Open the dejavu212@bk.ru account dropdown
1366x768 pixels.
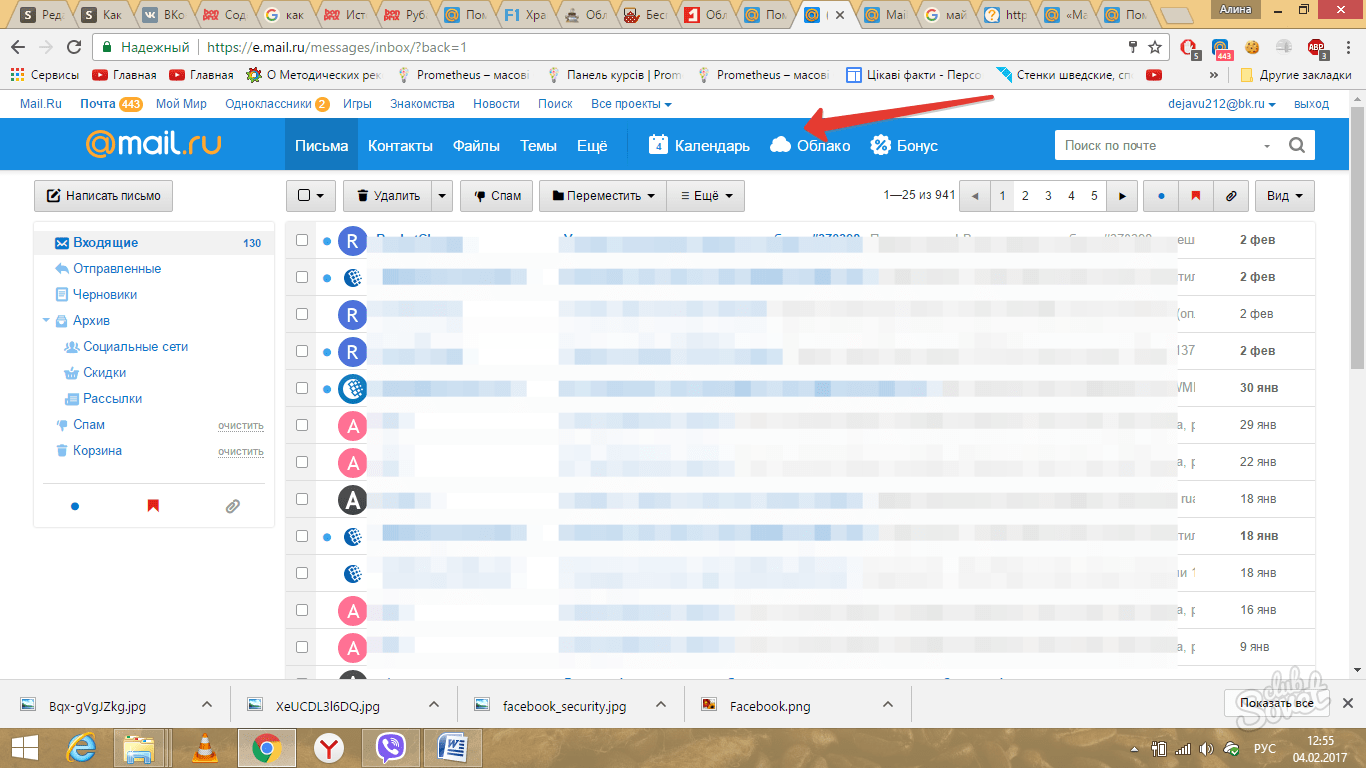click(1222, 104)
